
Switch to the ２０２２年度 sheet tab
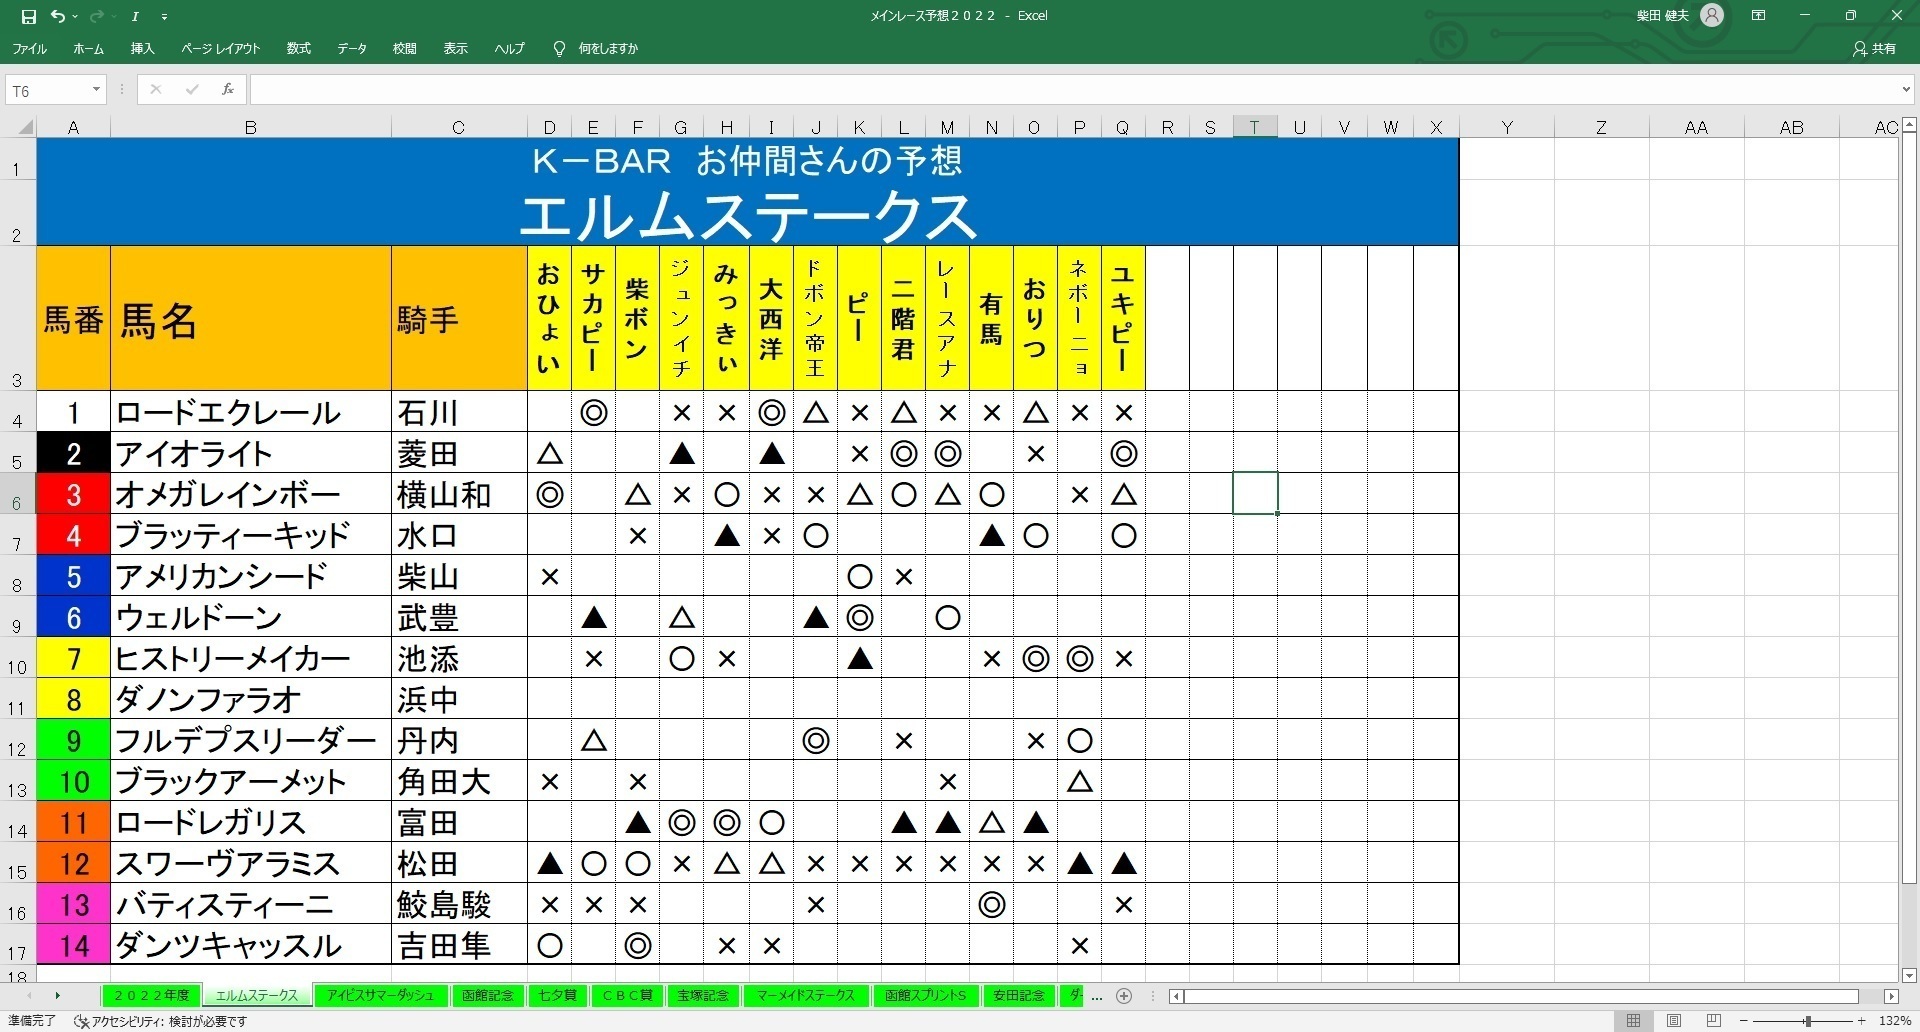(x=151, y=996)
